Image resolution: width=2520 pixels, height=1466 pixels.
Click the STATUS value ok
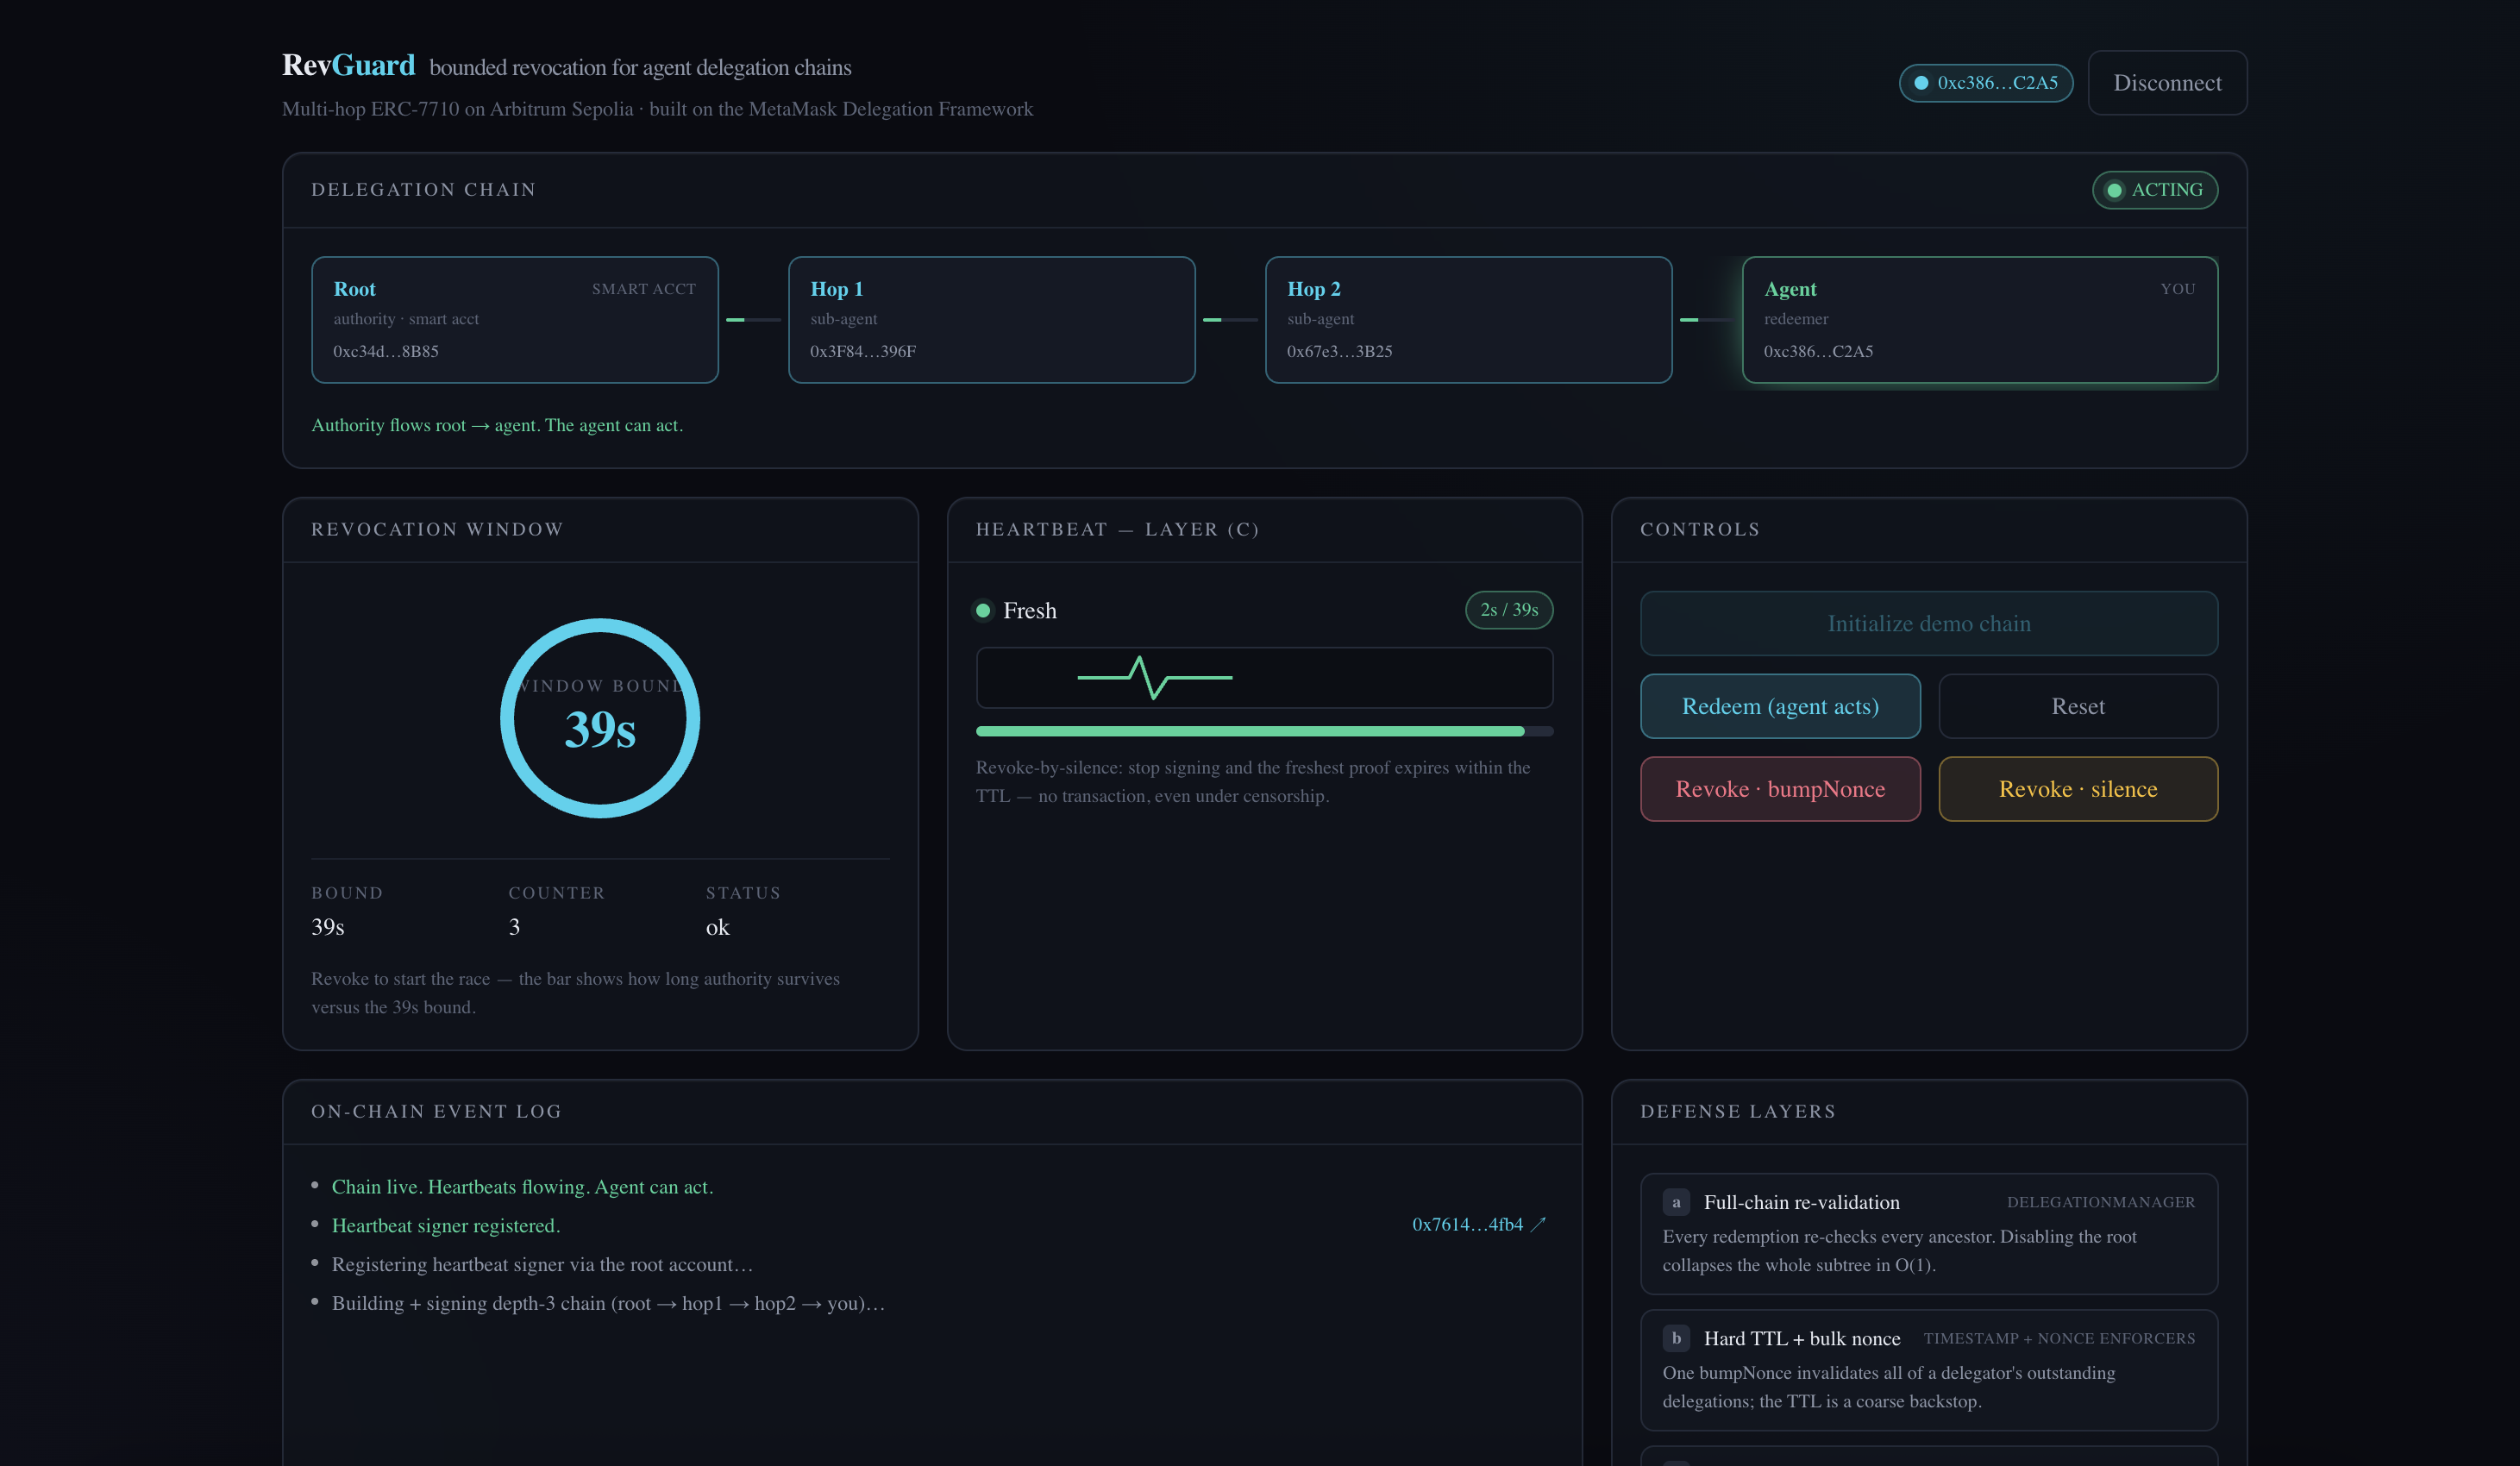coord(718,927)
